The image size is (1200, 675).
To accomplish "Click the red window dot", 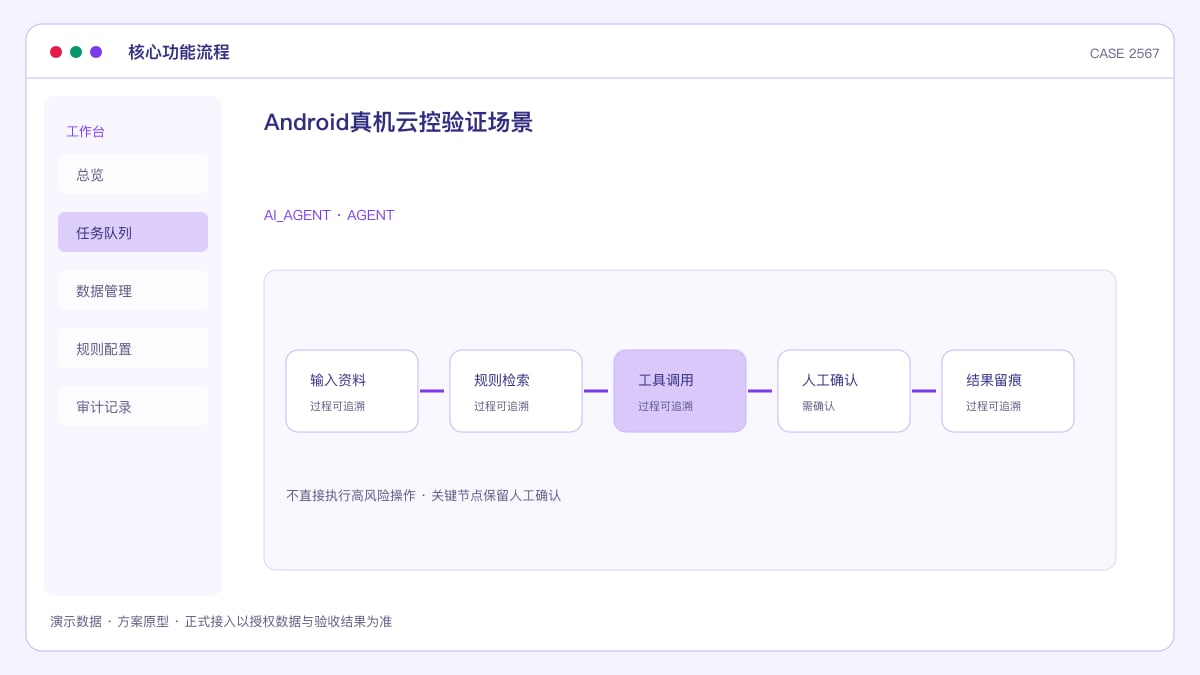I will coord(56,52).
